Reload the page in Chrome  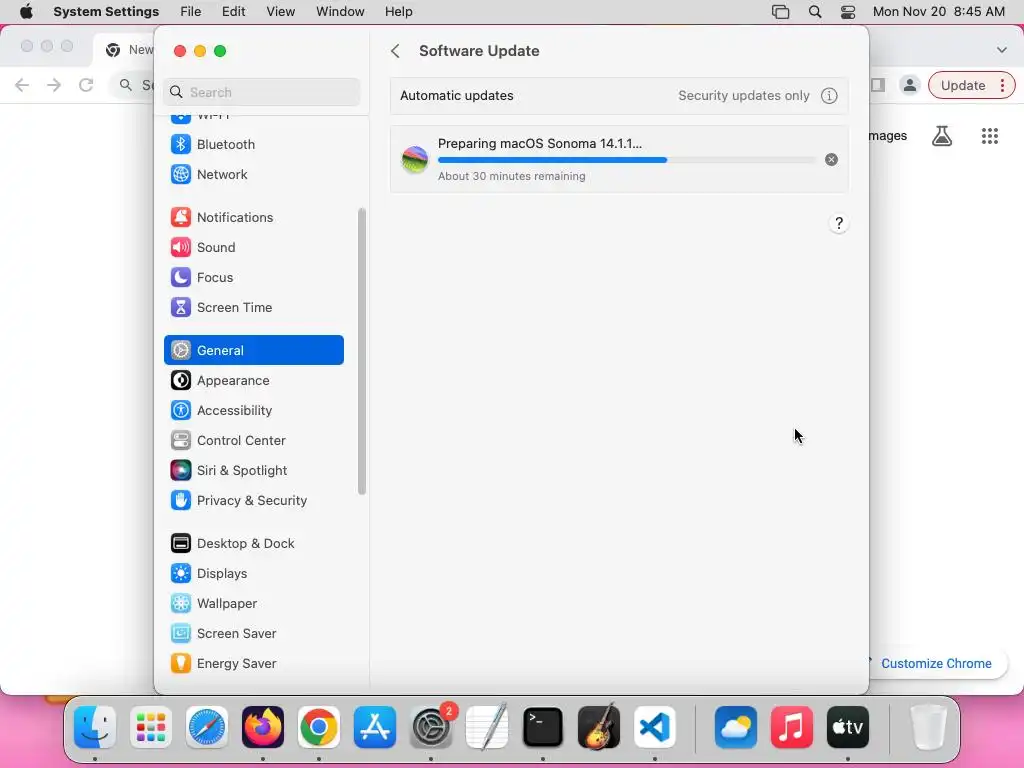pyautogui.click(x=86, y=85)
